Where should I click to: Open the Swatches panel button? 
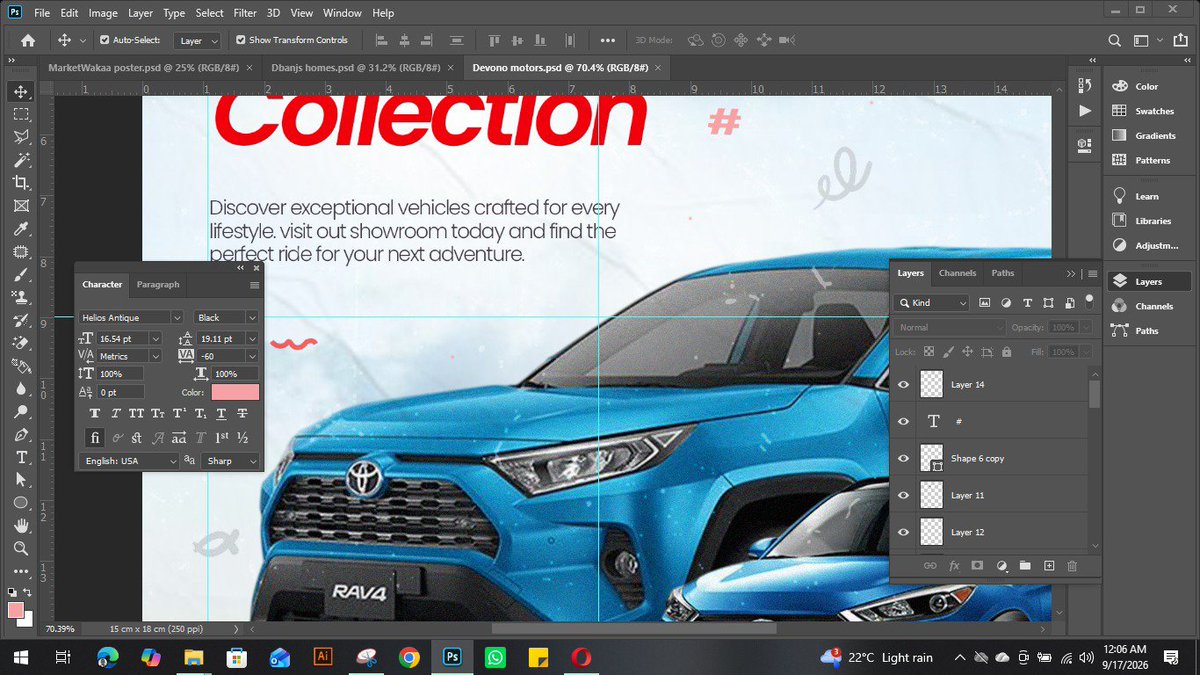(1146, 111)
